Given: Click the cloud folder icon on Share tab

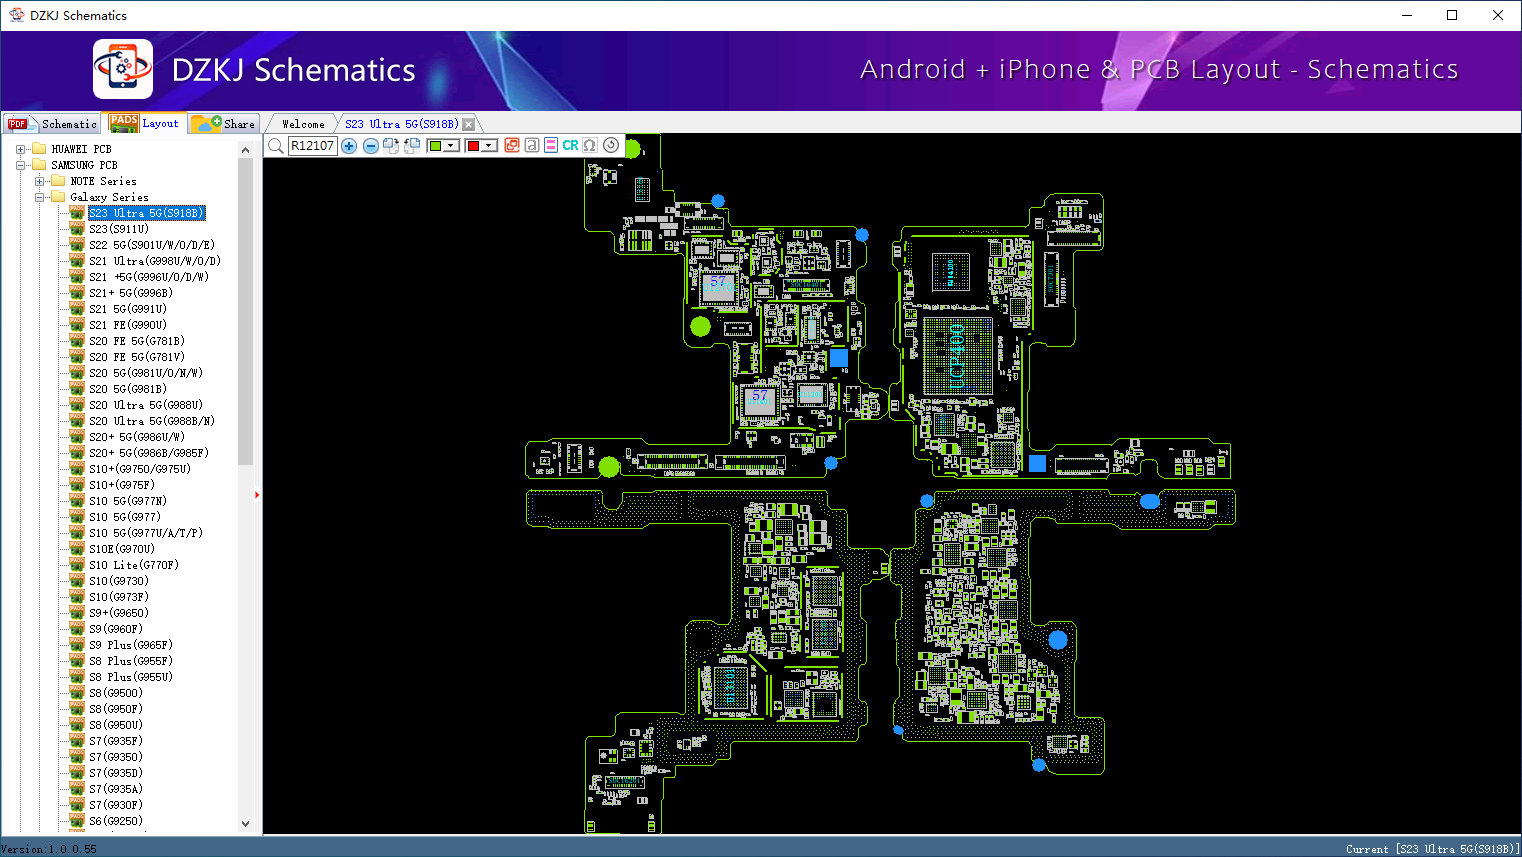Looking at the screenshot, I should pyautogui.click(x=206, y=123).
